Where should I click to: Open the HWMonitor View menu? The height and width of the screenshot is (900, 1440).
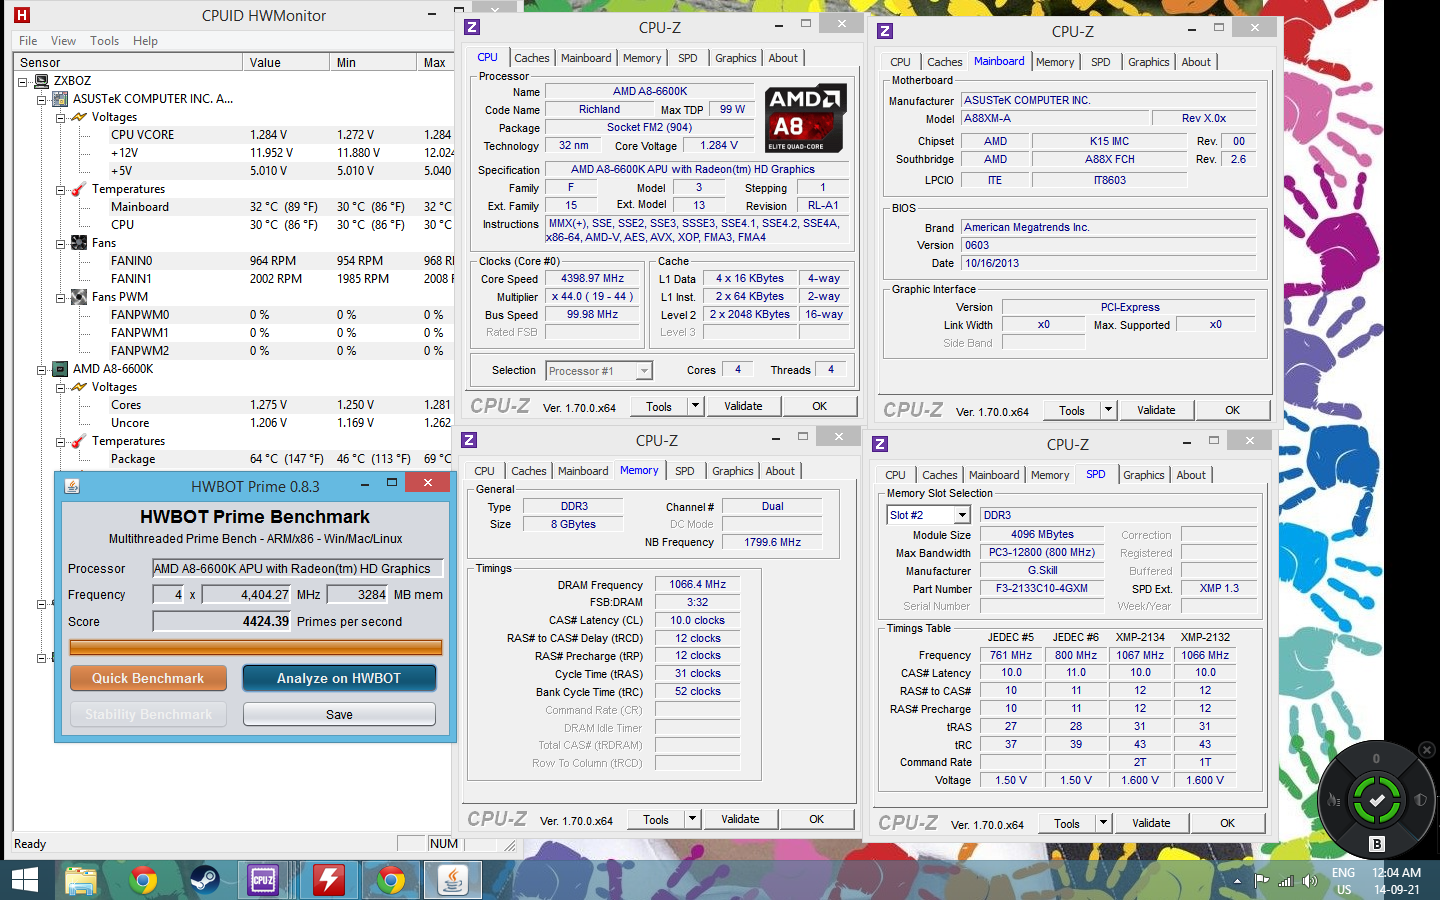(63, 41)
